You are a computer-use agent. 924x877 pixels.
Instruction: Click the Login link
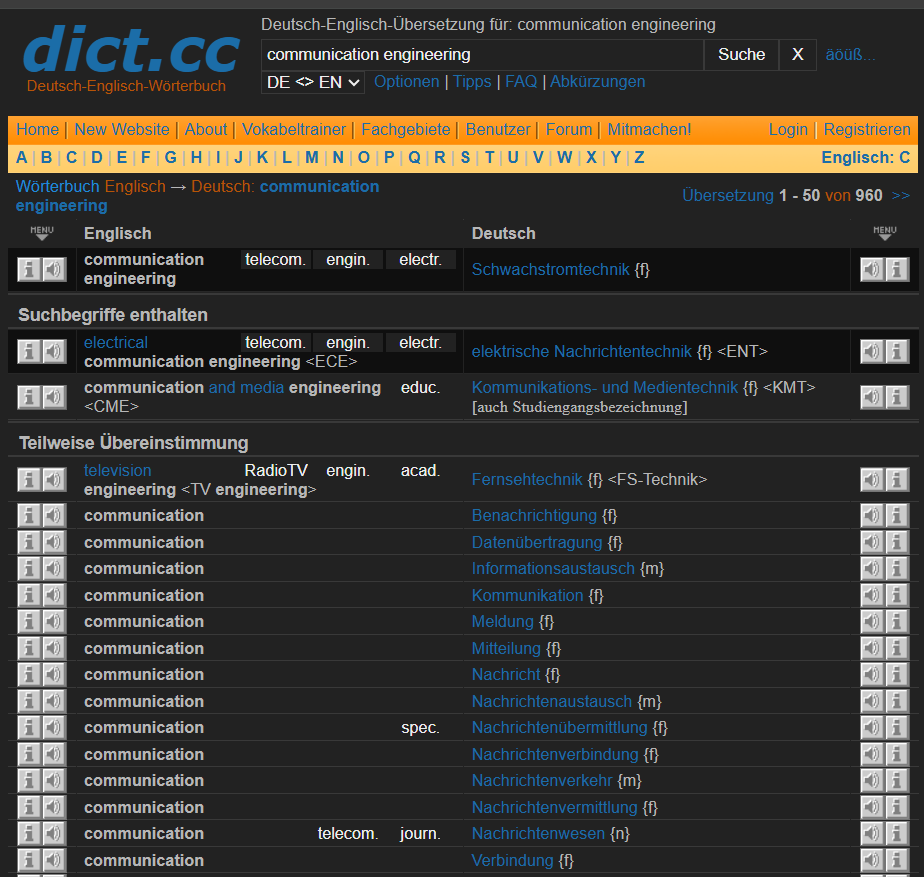788,129
